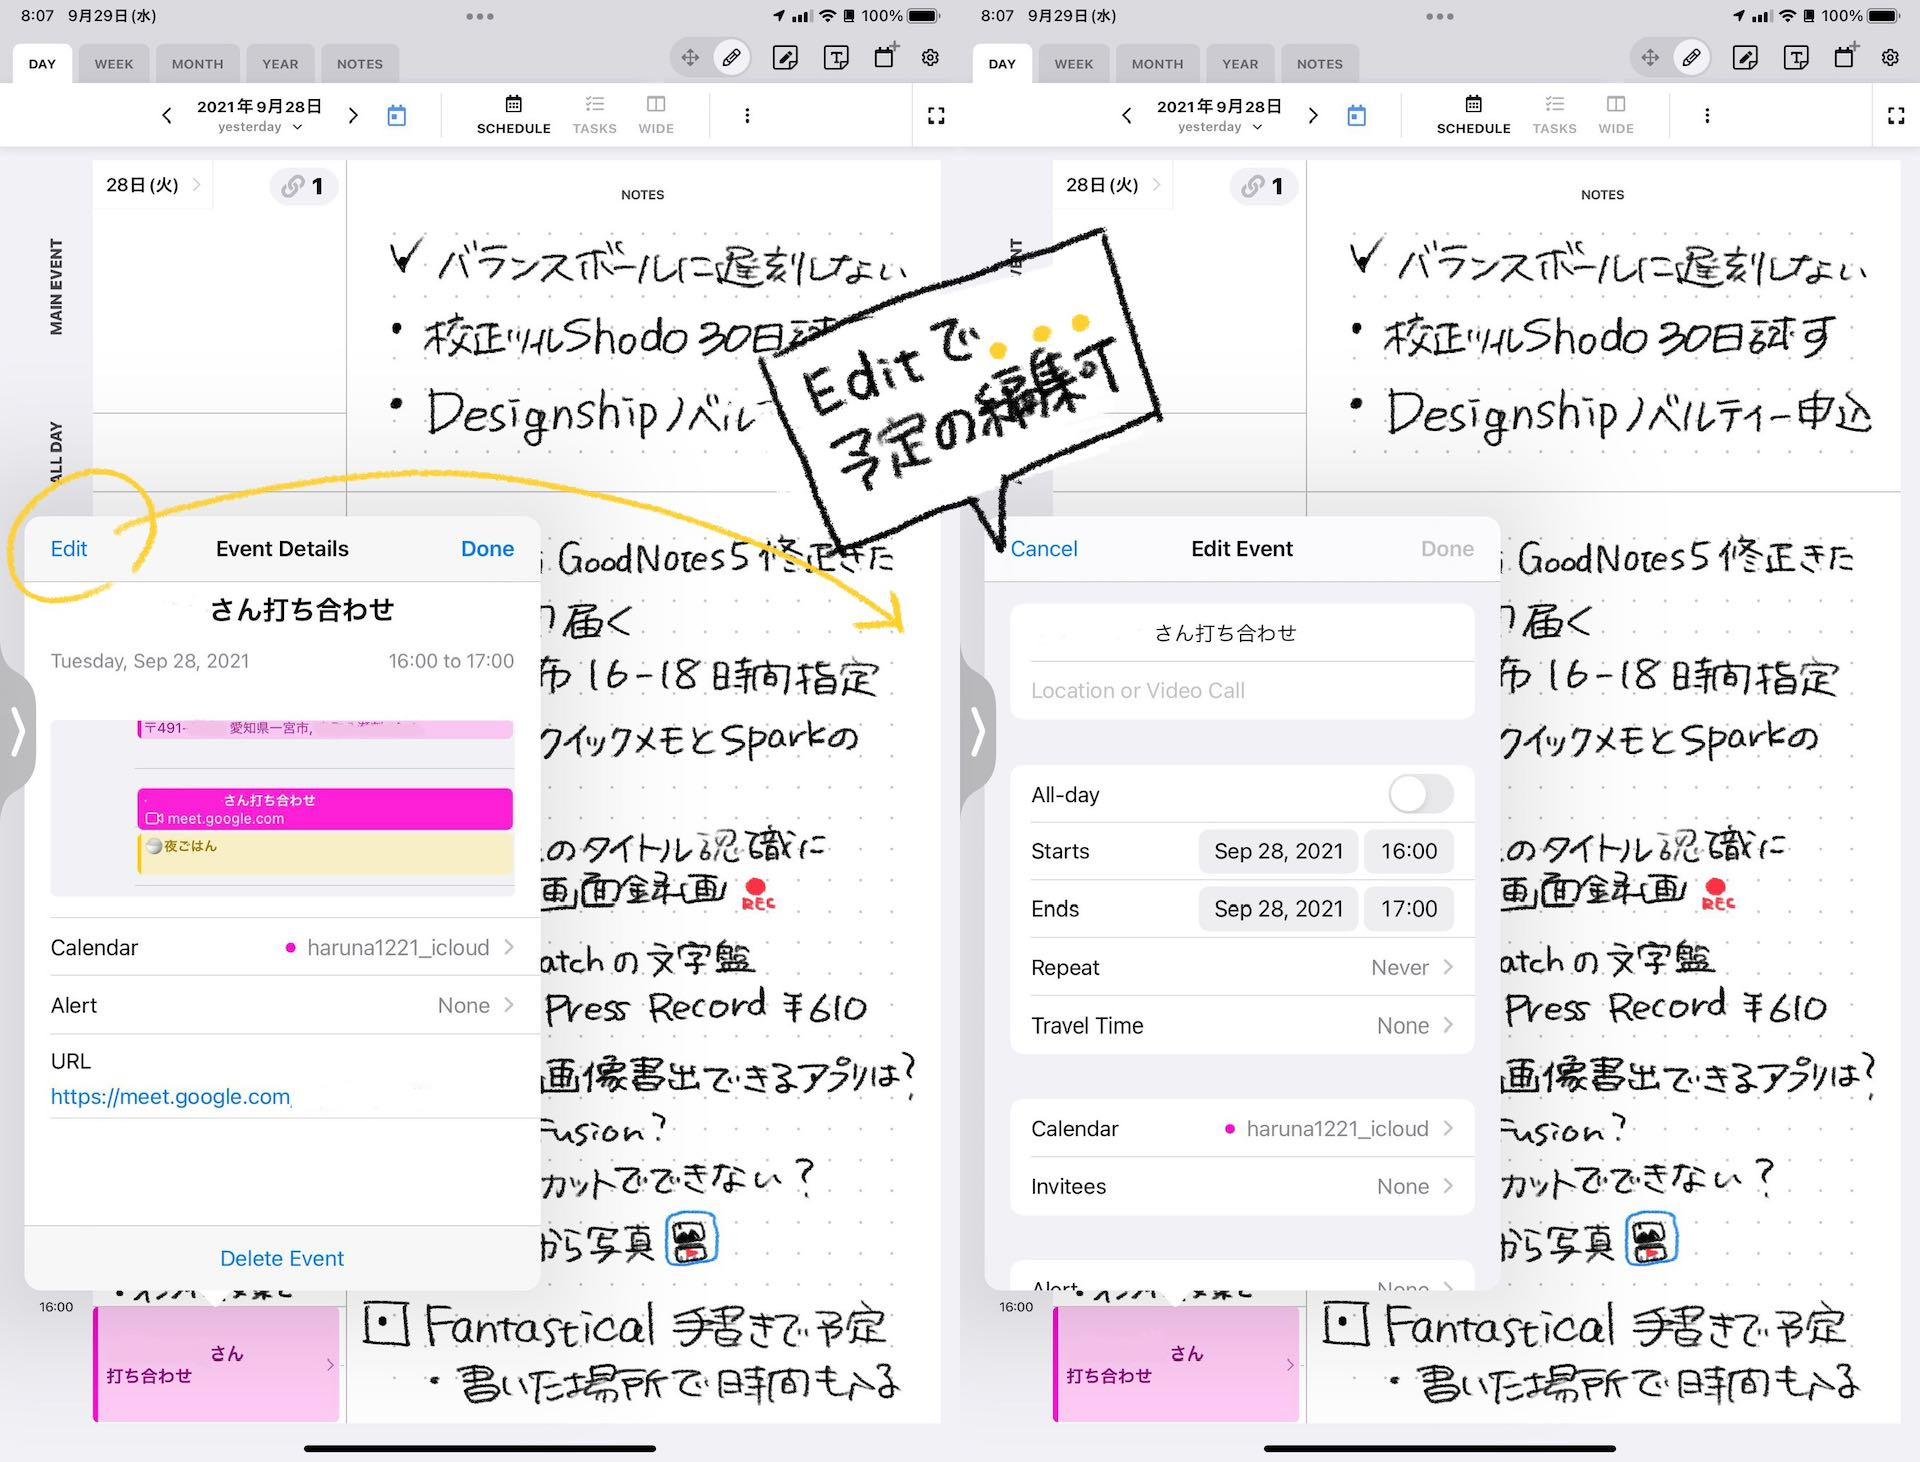Image resolution: width=1920 pixels, height=1462 pixels.
Task: Toggle fullscreen in right window
Action: pyautogui.click(x=1896, y=116)
